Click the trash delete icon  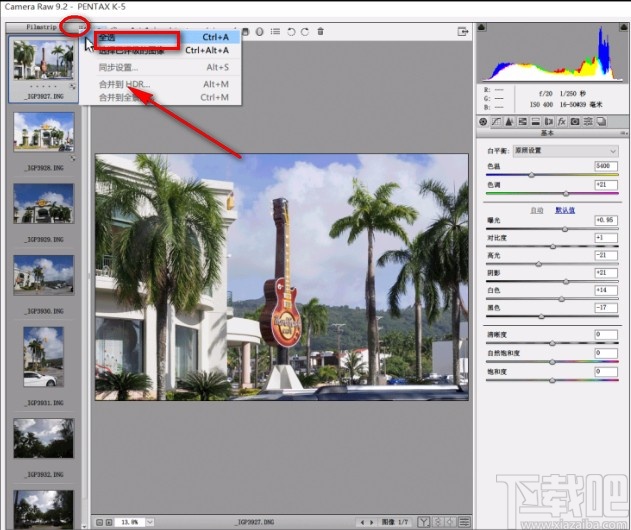[320, 31]
